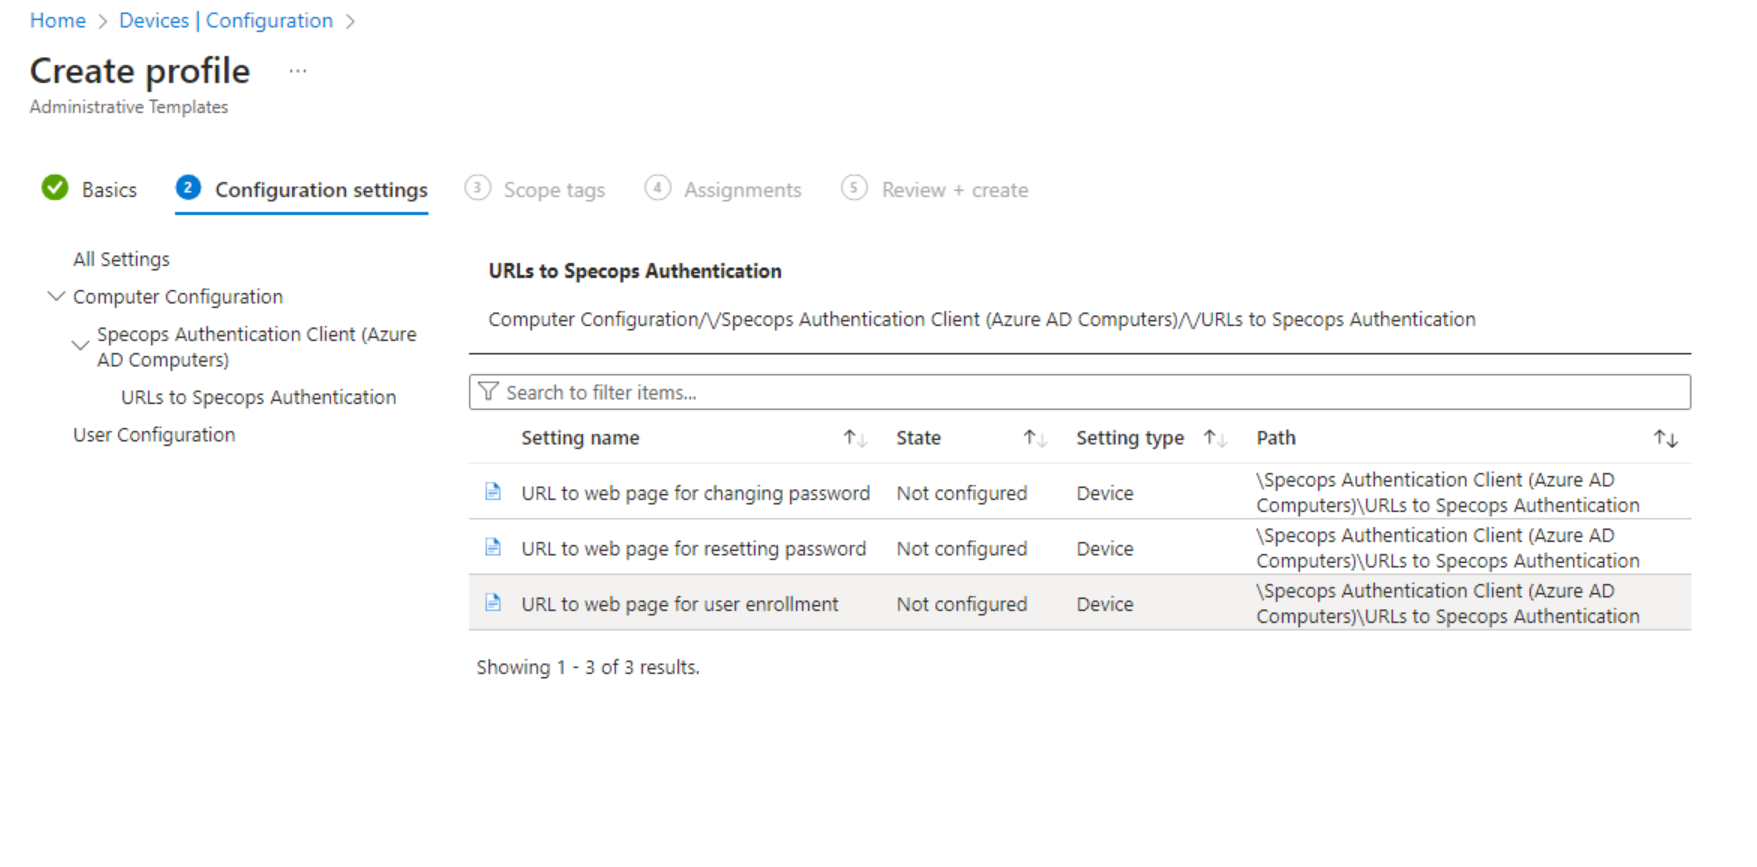
Task: Click Device type in changing password row
Action: coord(1105,493)
